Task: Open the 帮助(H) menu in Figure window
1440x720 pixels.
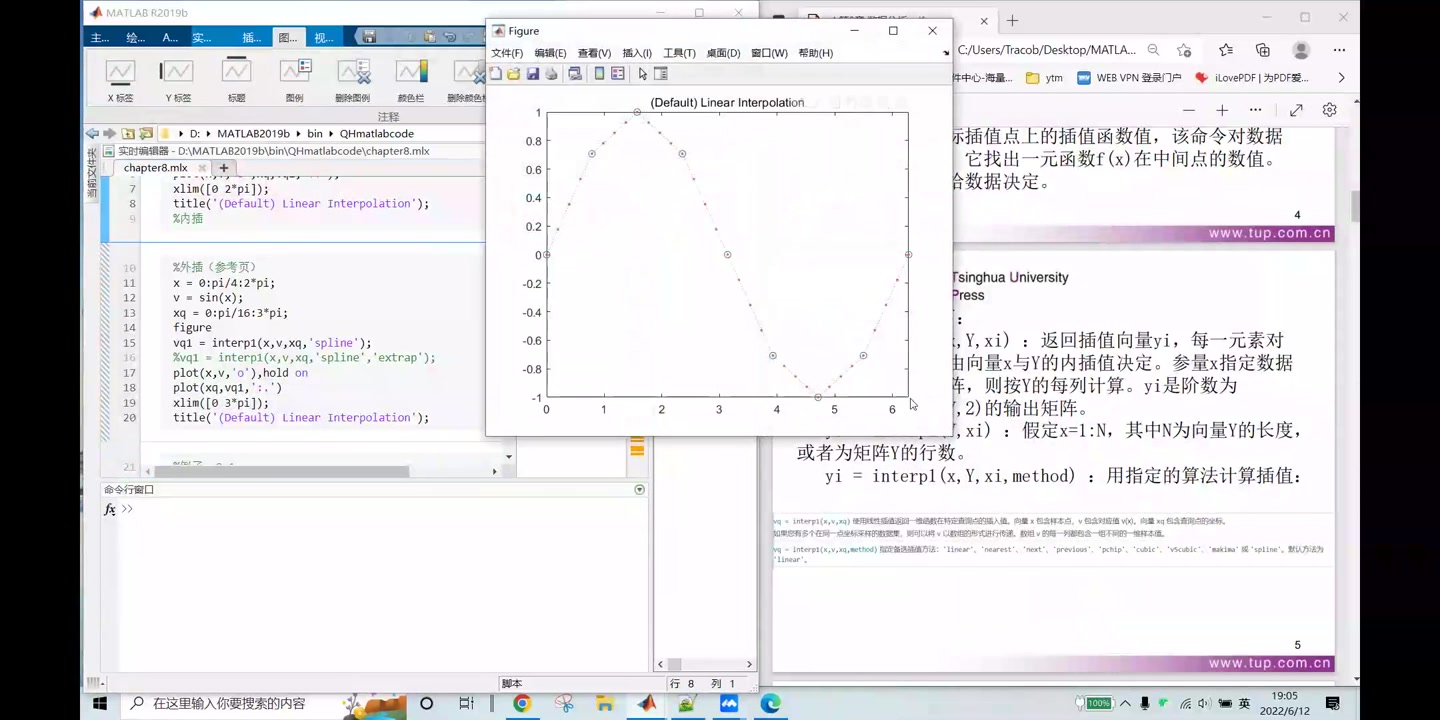Action: (815, 53)
